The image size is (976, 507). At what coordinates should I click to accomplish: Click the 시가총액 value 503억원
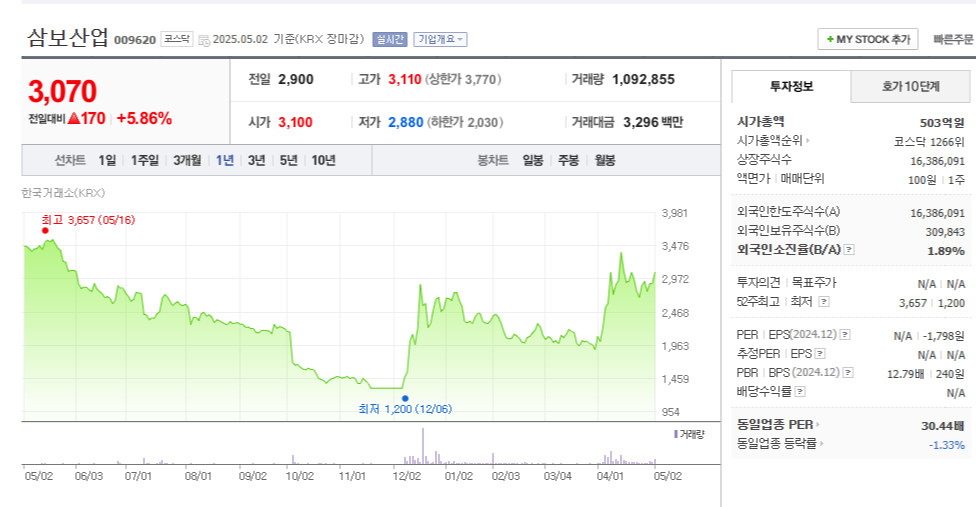tap(942, 123)
